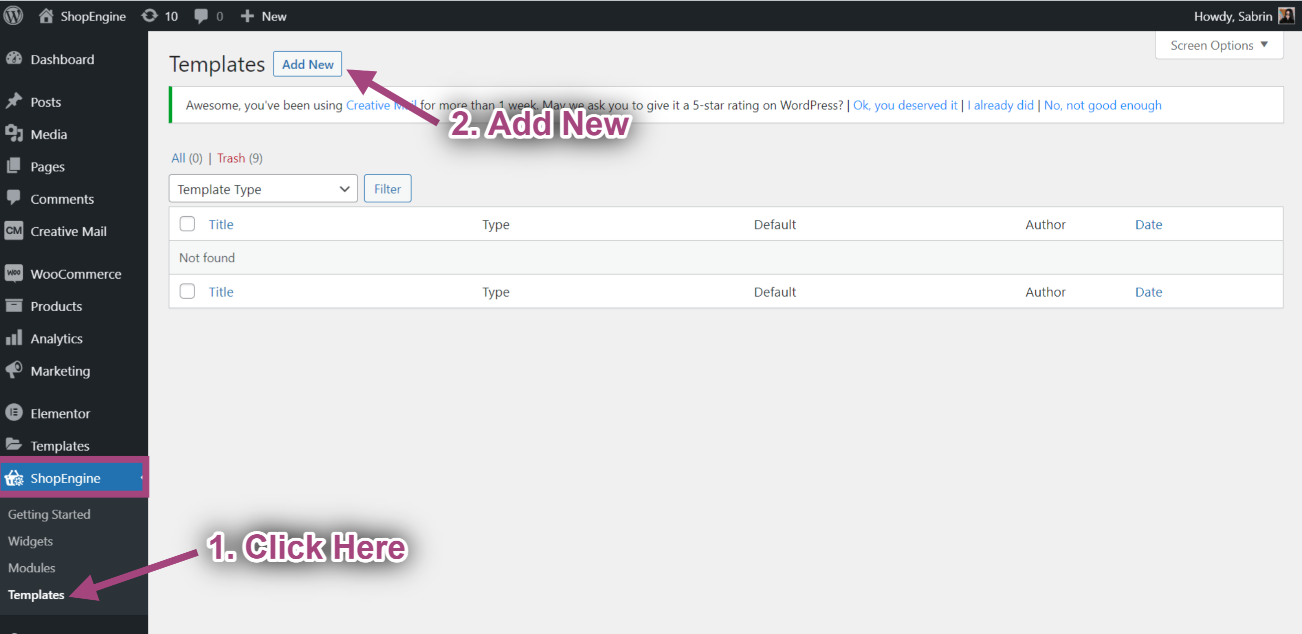Open the WooCommerce icon in sidebar
The height and width of the screenshot is (634, 1302).
coord(14,274)
